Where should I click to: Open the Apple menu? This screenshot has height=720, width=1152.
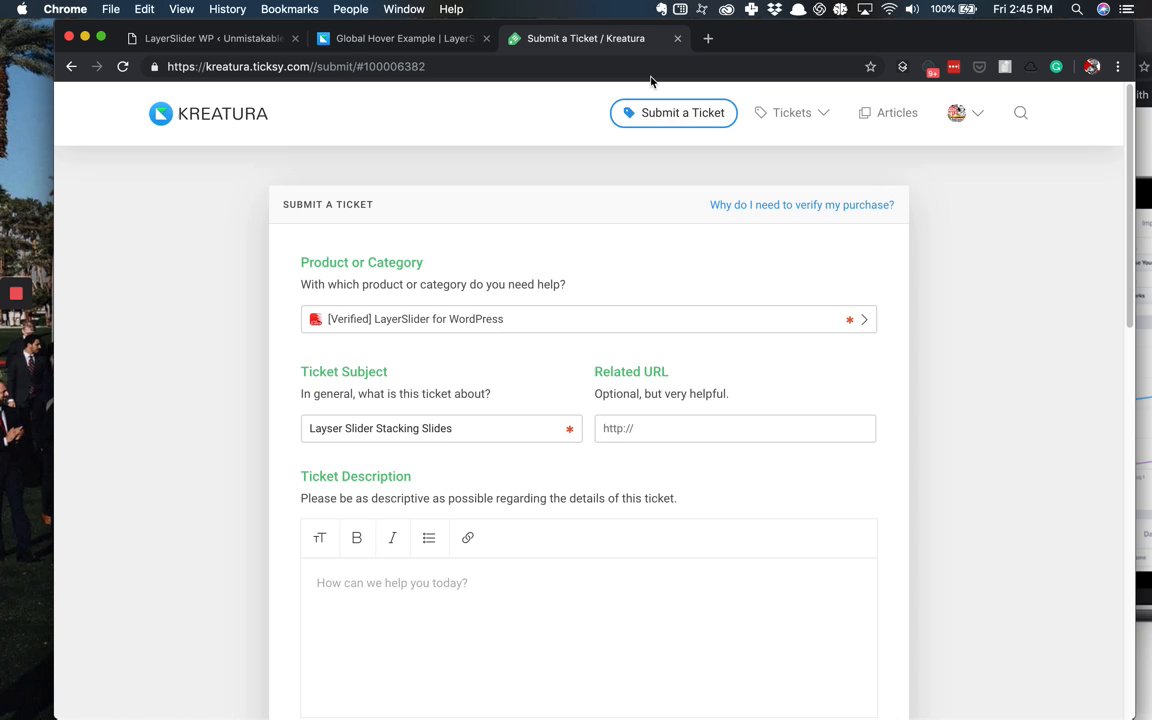tap(21, 9)
